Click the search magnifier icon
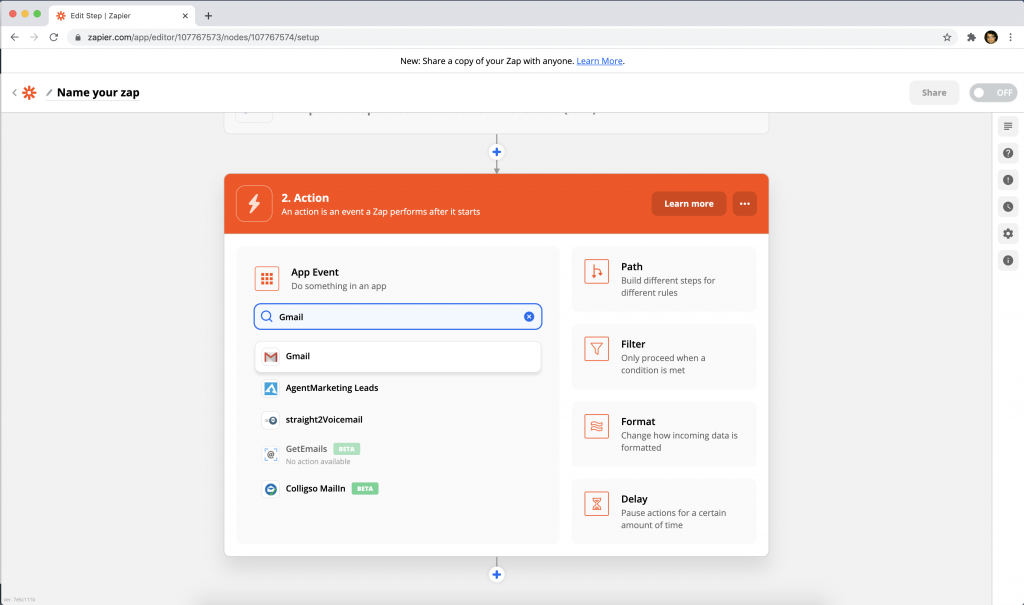The height and width of the screenshot is (605, 1024). pos(266,317)
